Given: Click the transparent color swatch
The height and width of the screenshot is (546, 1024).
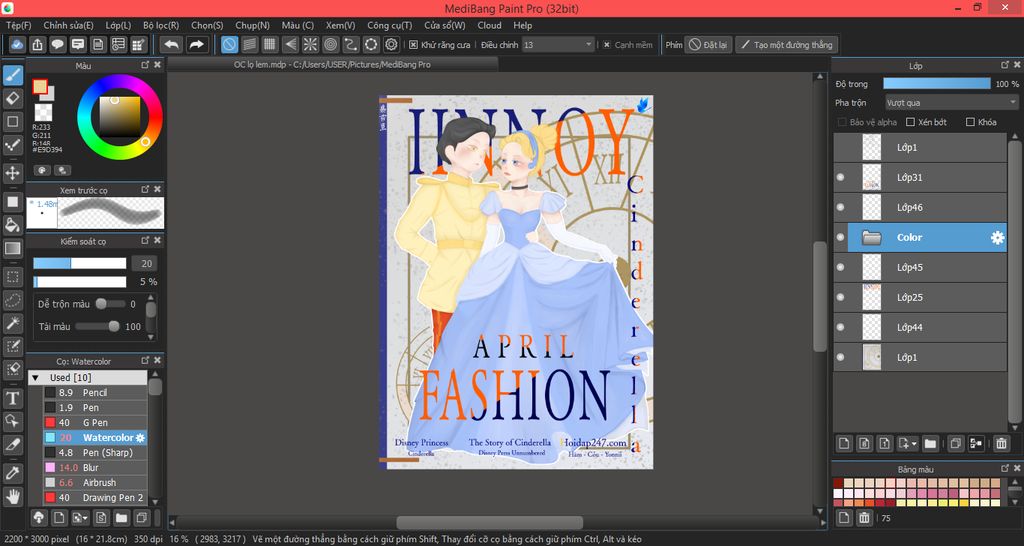Looking at the screenshot, I should click(43, 112).
